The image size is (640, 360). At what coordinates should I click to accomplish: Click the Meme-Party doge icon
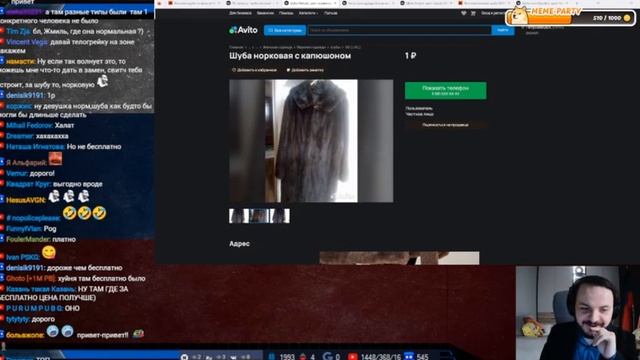tap(520, 16)
